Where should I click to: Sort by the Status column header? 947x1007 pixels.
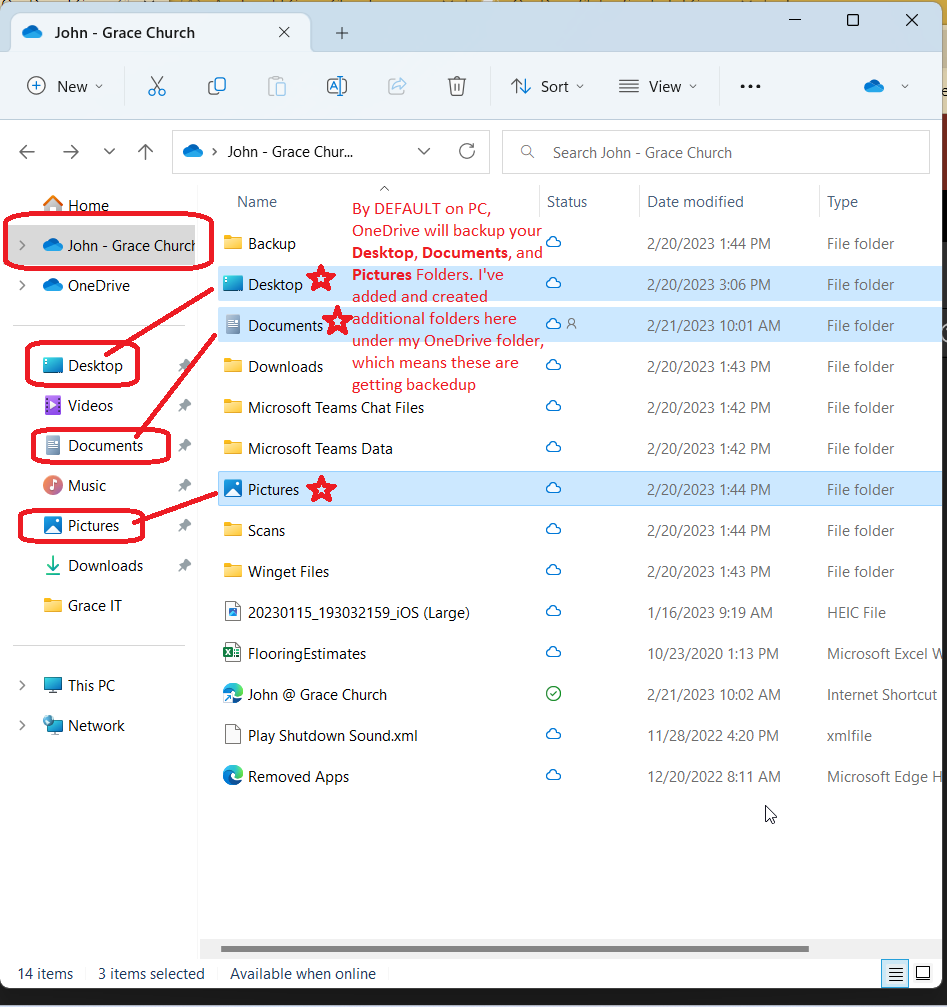[567, 202]
